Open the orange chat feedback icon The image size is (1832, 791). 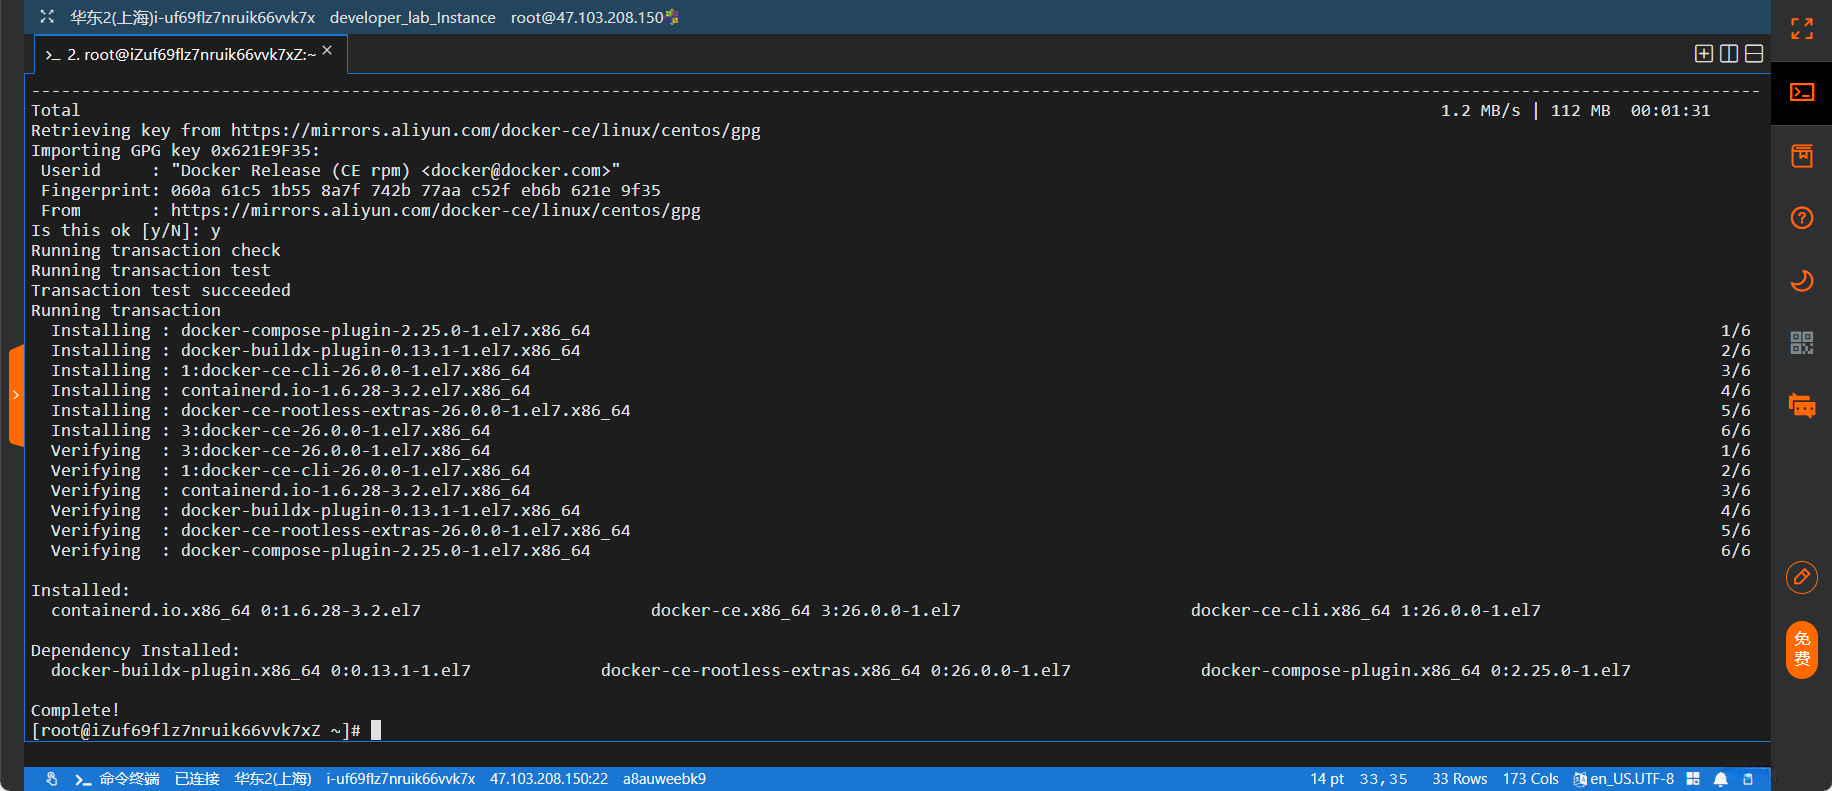1802,406
